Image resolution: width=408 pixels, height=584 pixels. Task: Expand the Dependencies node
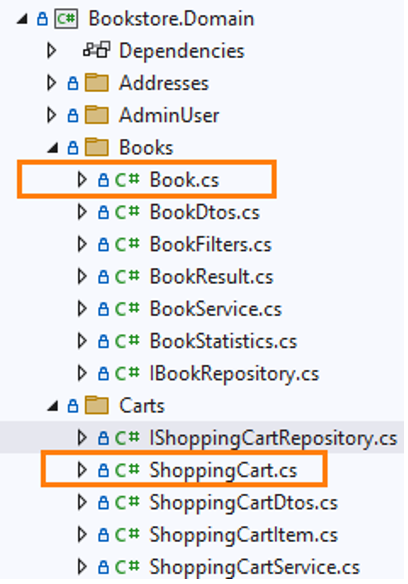(x=52, y=51)
